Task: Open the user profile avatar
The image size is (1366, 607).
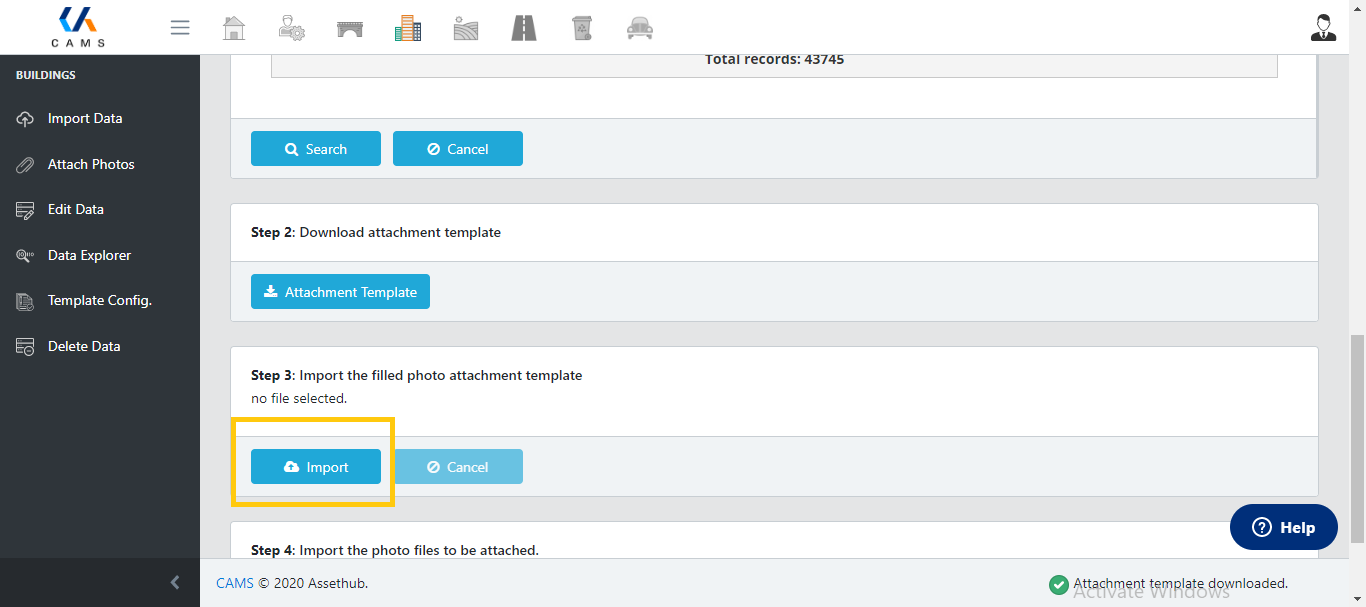Action: [x=1323, y=28]
